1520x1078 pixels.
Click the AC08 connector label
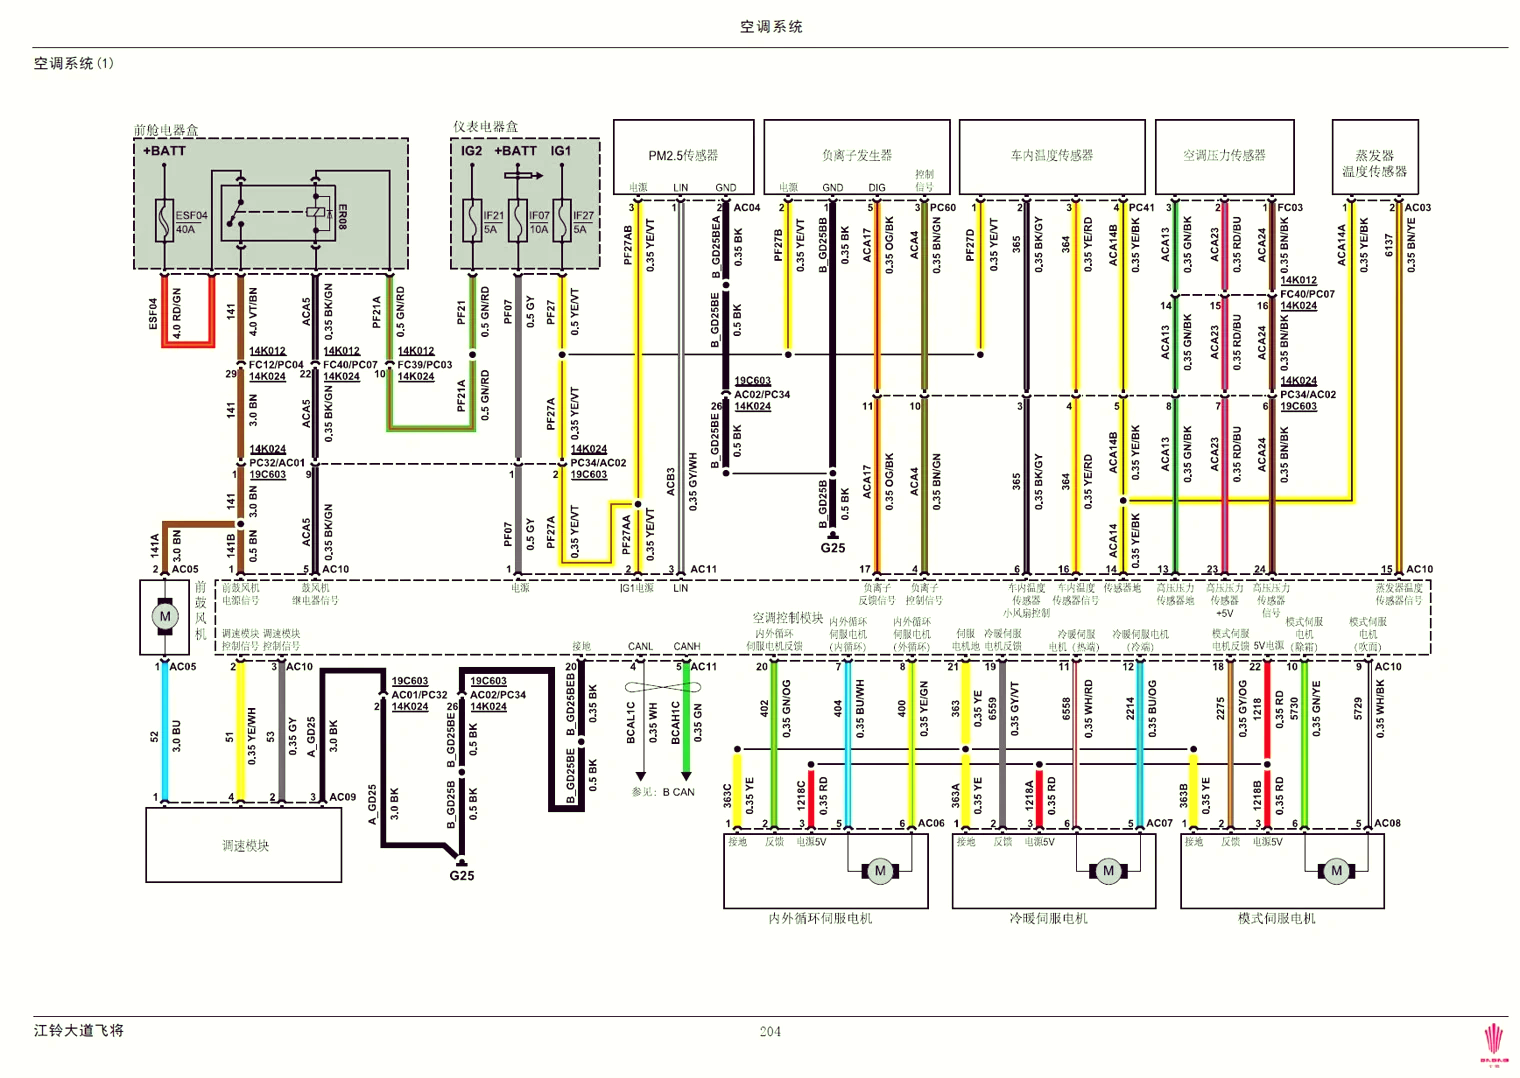tap(1387, 823)
